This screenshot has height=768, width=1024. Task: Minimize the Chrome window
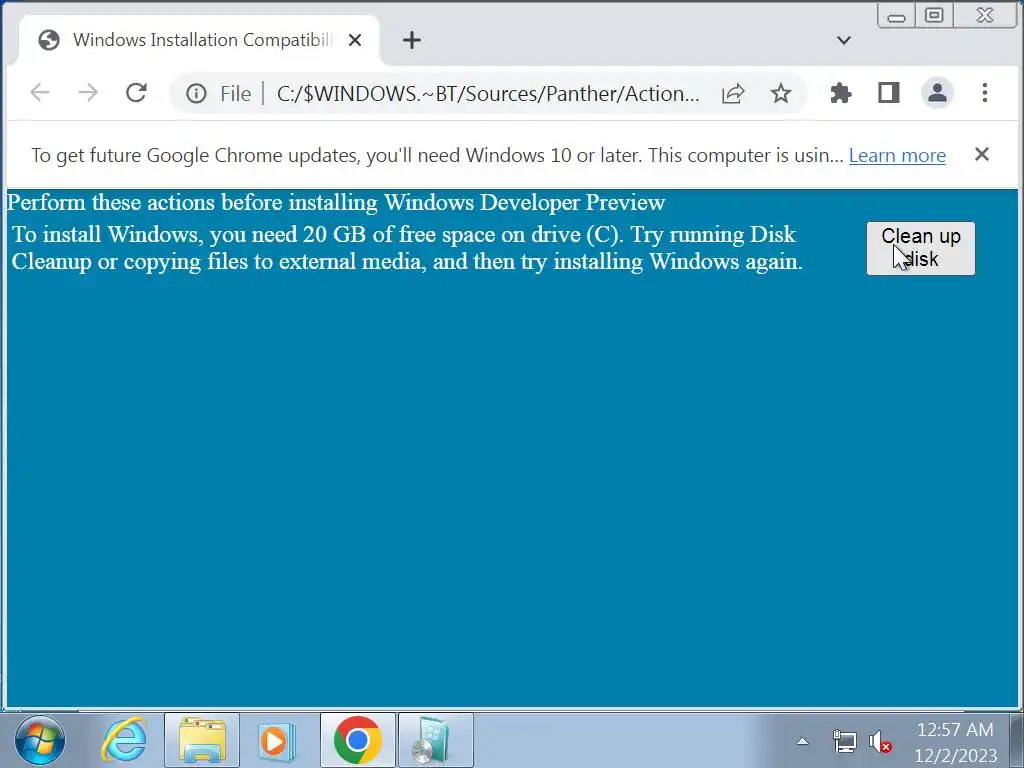tap(897, 16)
